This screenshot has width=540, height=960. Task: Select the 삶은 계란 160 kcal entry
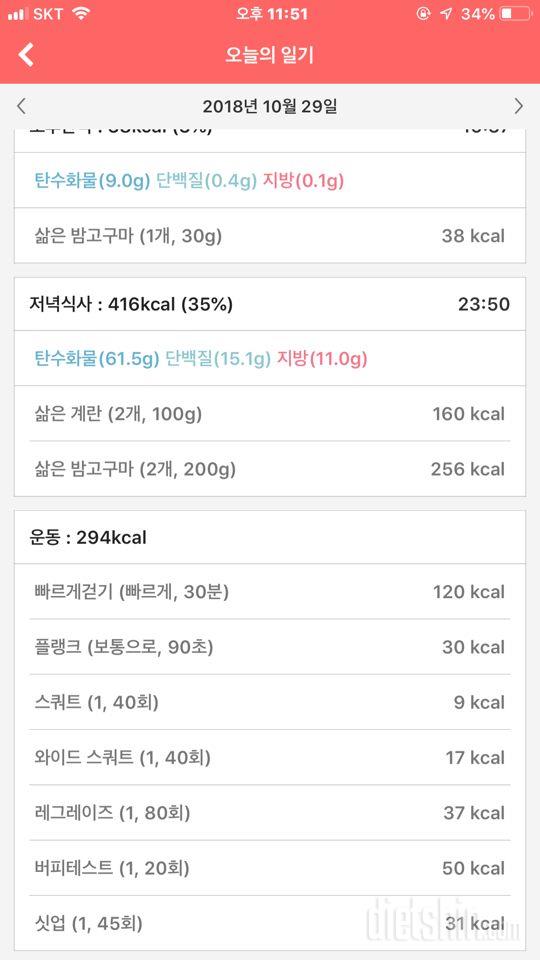click(270, 414)
